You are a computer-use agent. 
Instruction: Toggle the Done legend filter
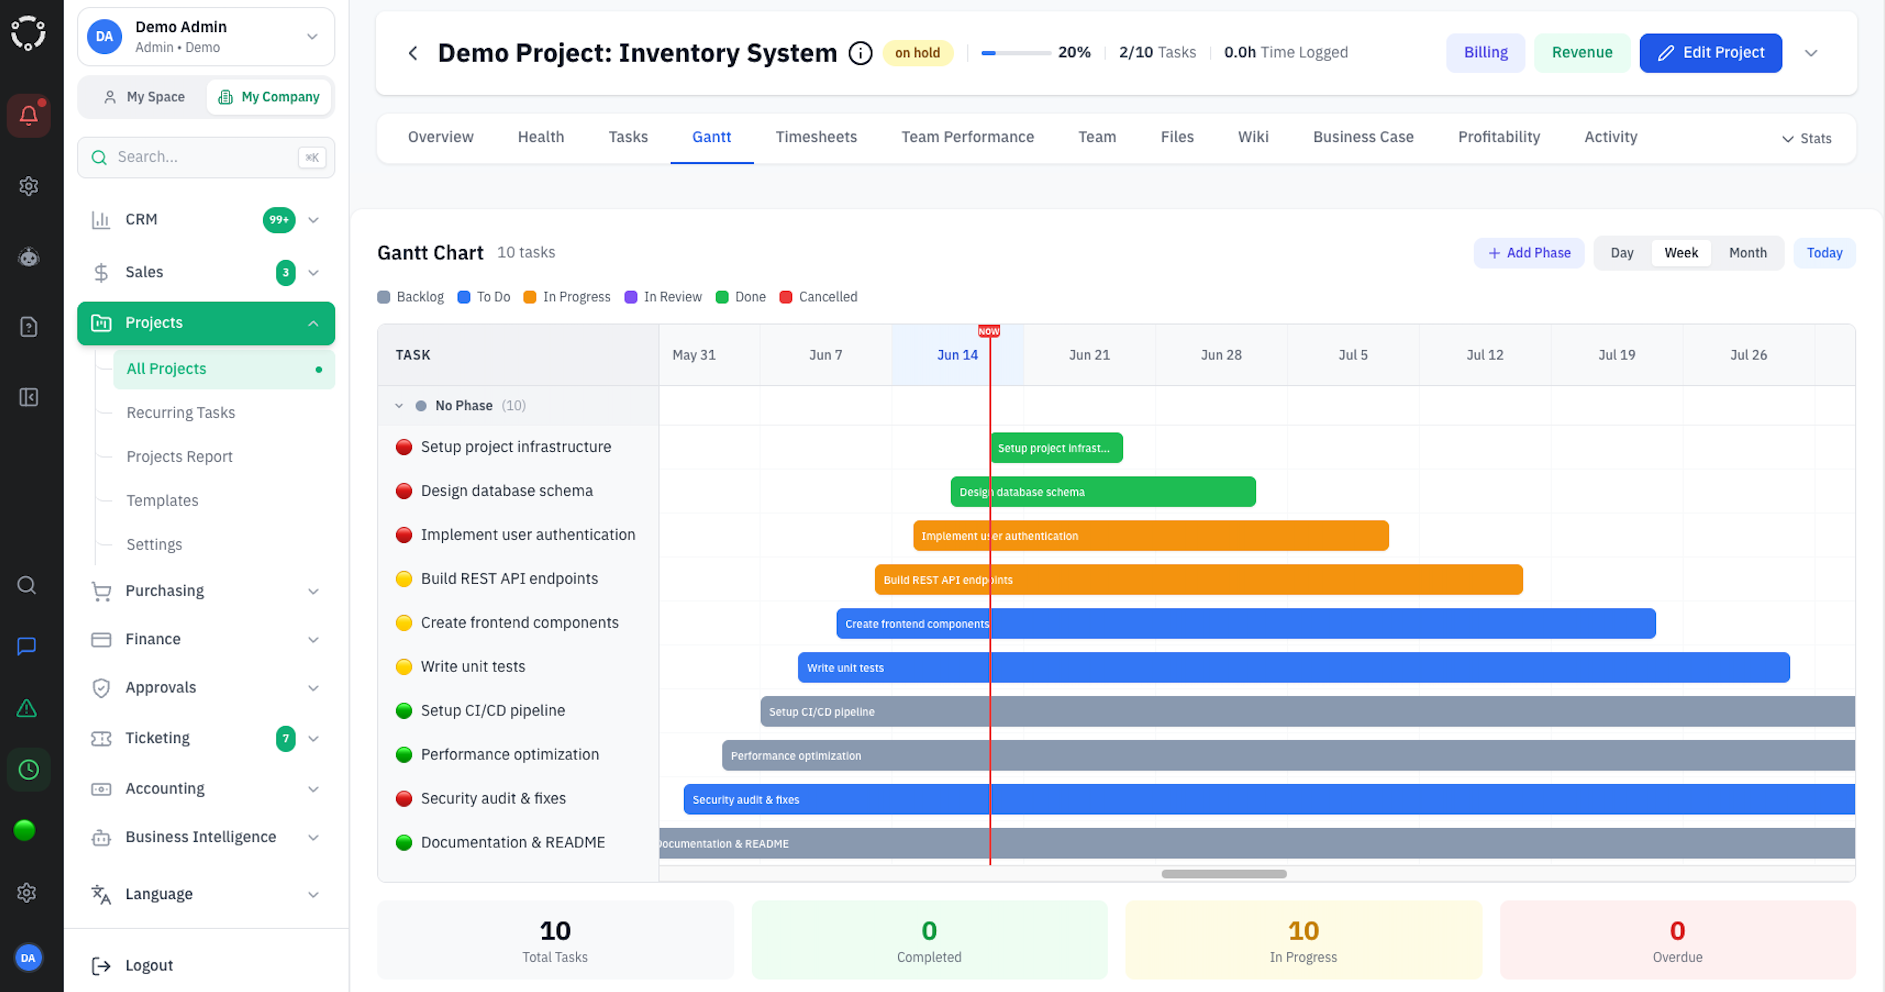pos(741,297)
